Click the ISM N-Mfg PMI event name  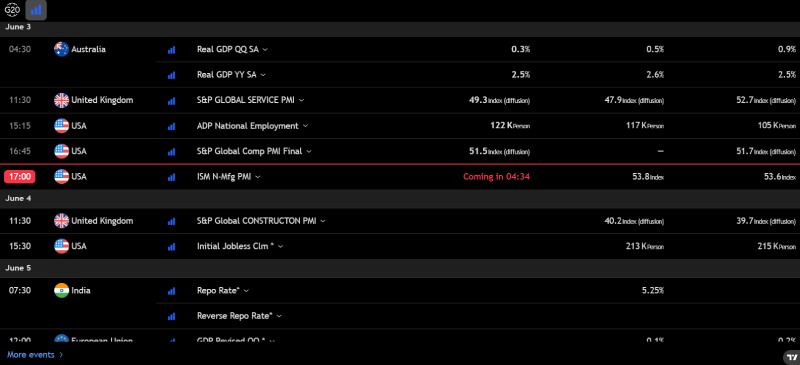click(224, 177)
